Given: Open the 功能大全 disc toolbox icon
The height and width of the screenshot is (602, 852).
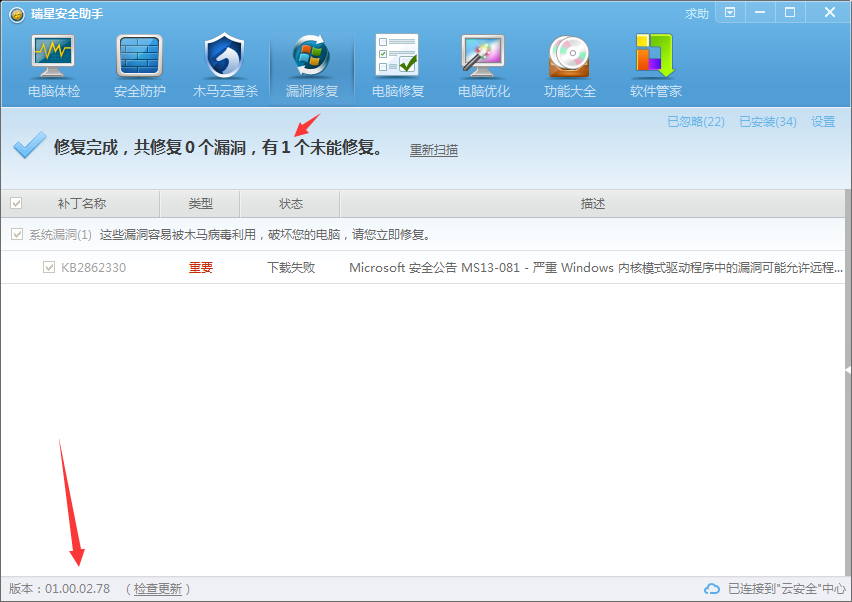Looking at the screenshot, I should point(569,57).
